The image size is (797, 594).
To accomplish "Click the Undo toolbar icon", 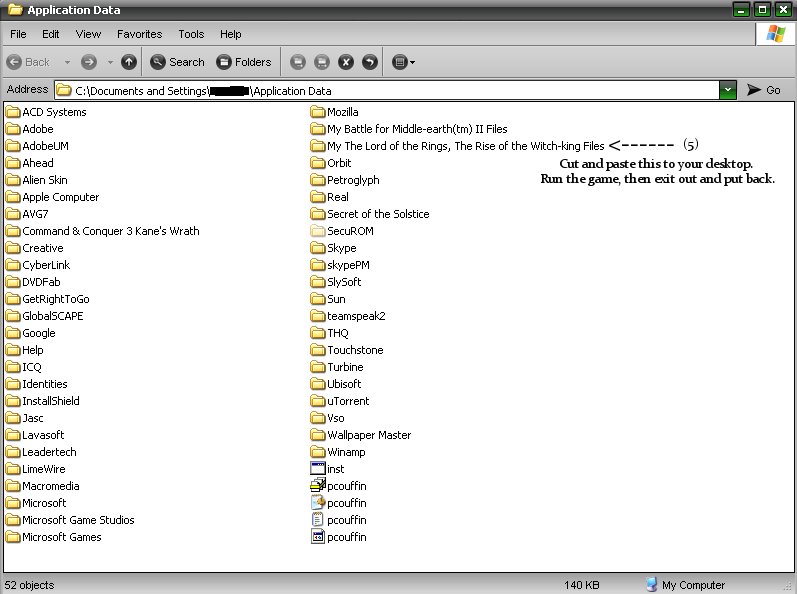I will [370, 62].
